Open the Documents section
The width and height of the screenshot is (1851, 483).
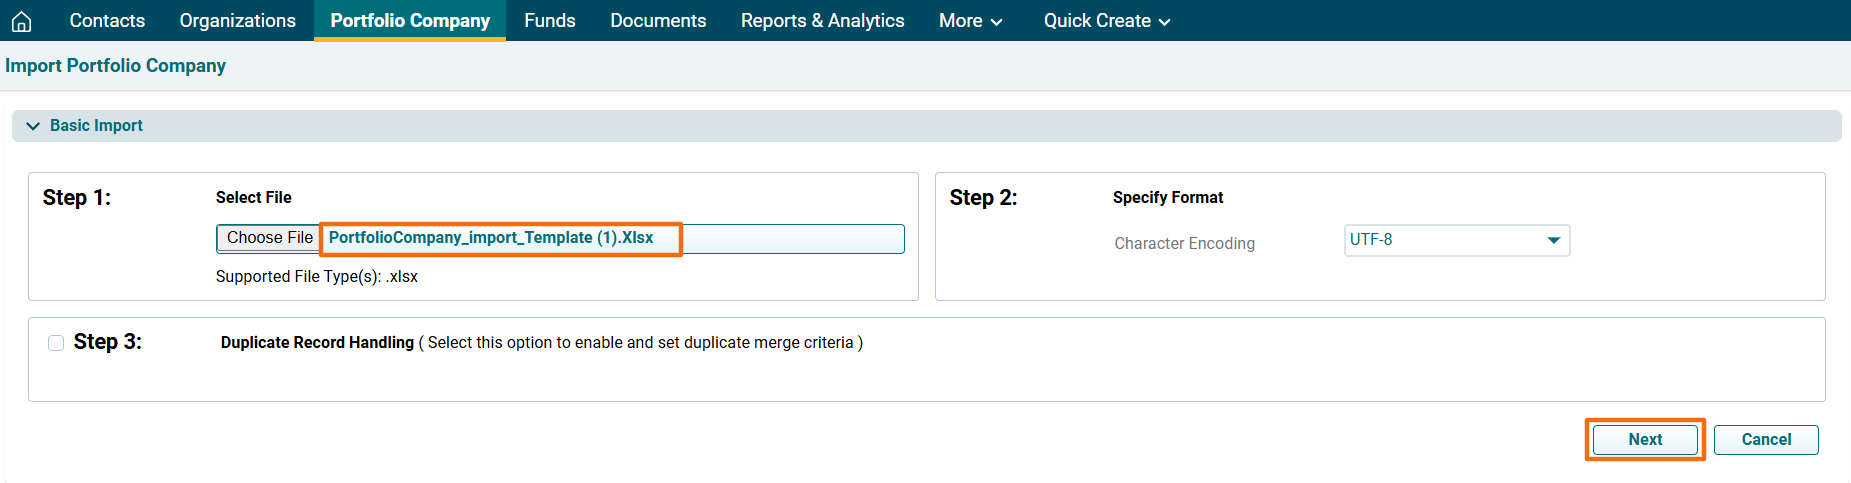pos(658,21)
